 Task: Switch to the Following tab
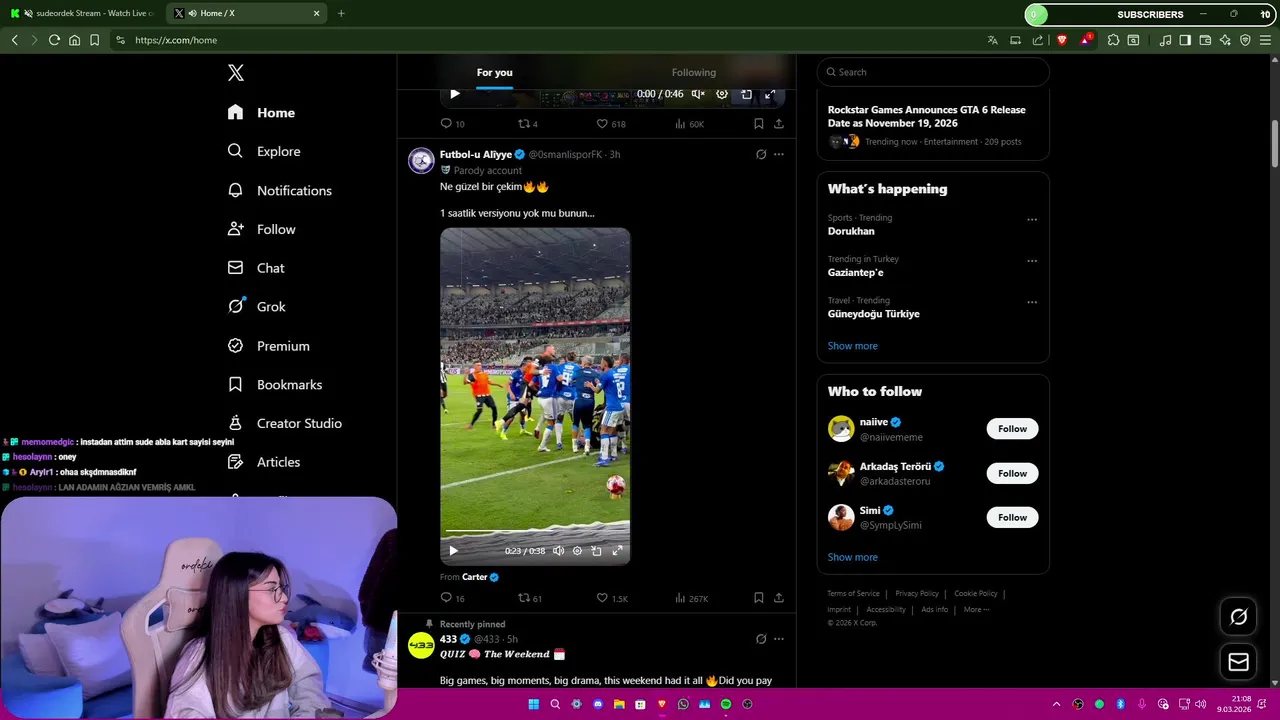coord(693,72)
